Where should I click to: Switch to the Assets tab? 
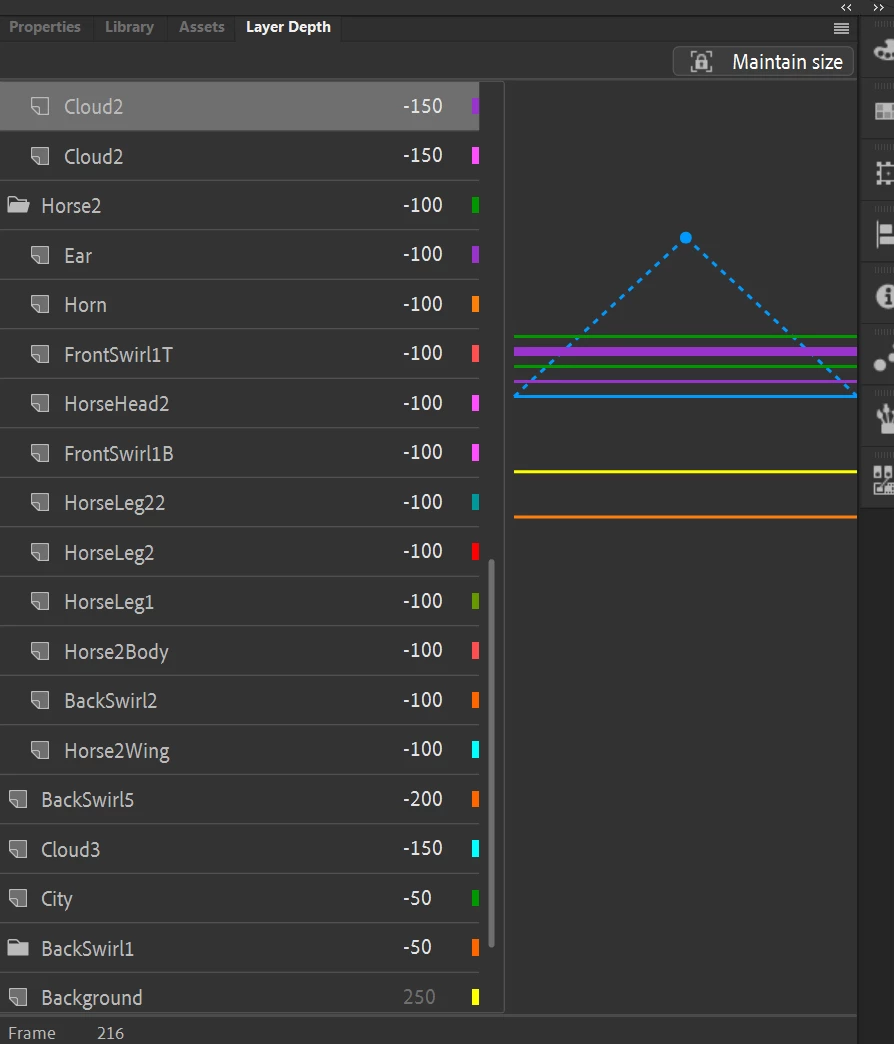(x=202, y=27)
